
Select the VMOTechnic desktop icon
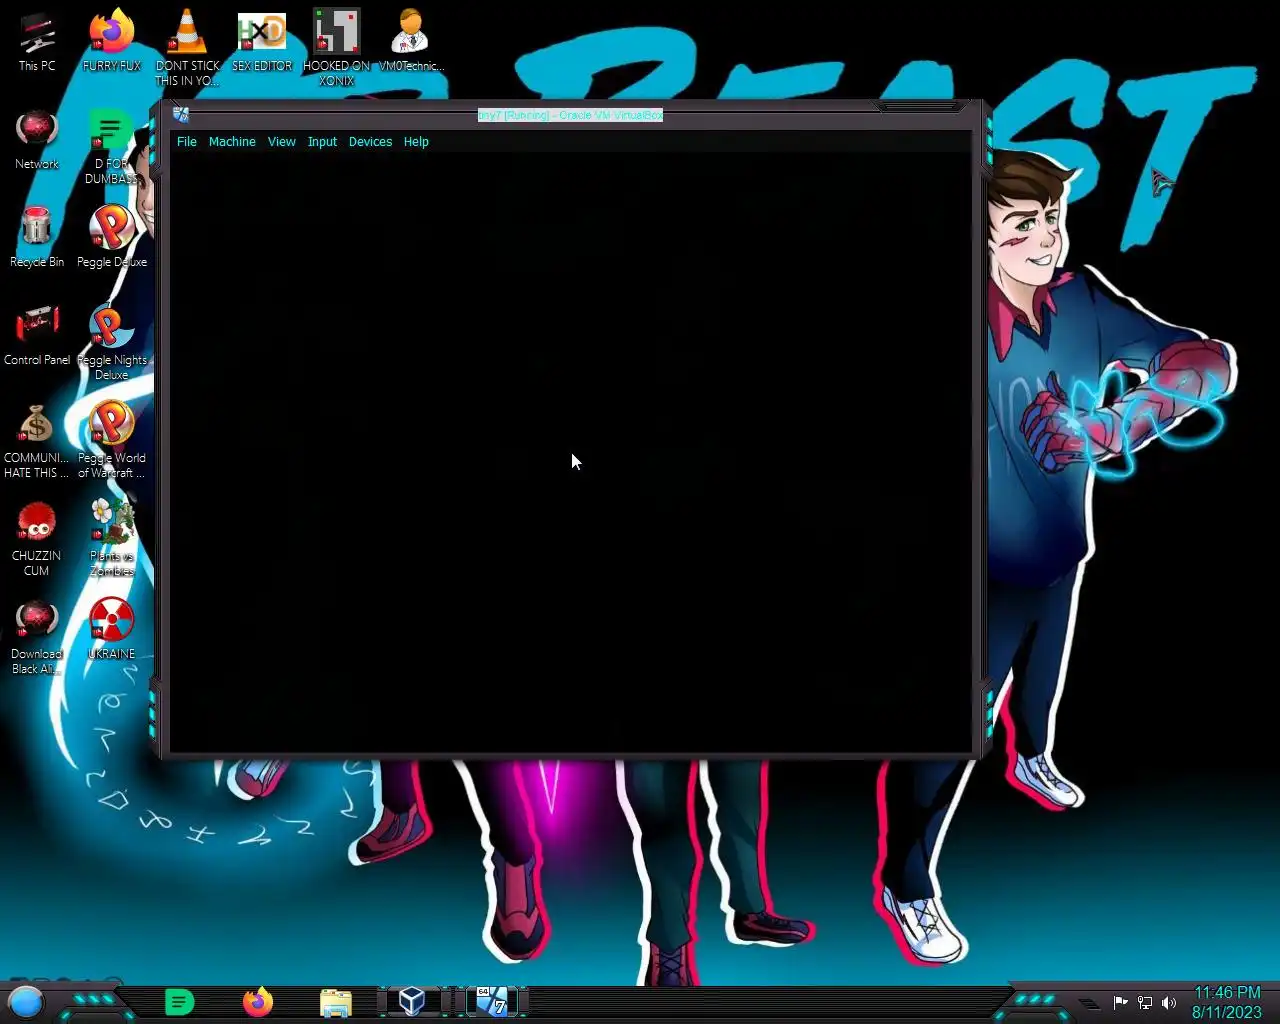point(410,42)
